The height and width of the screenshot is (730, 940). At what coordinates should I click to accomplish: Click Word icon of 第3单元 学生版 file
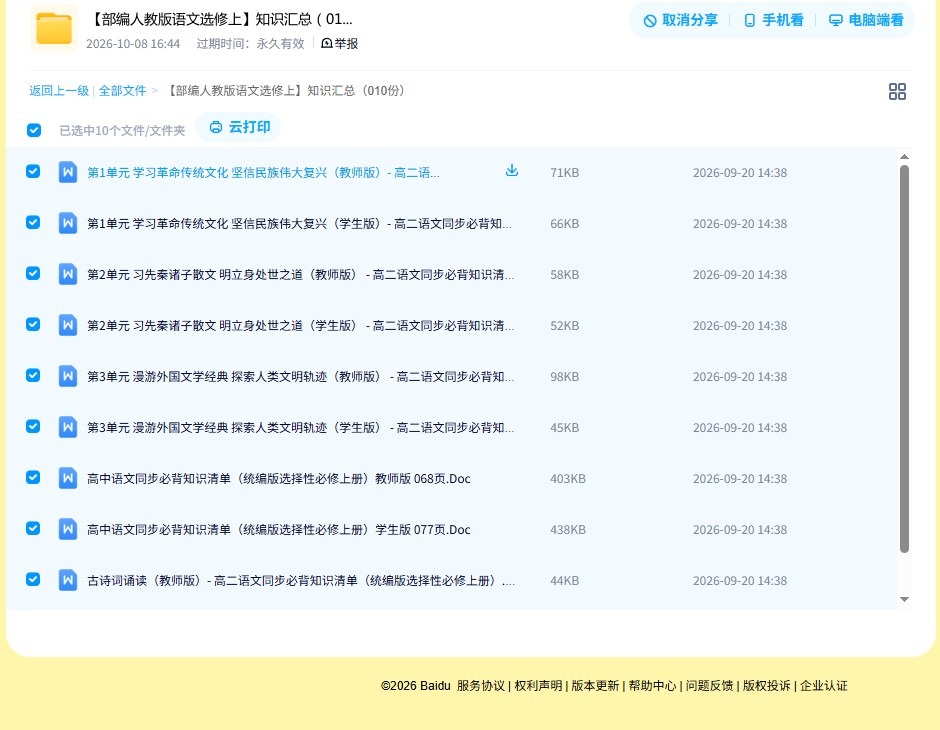[x=68, y=427]
